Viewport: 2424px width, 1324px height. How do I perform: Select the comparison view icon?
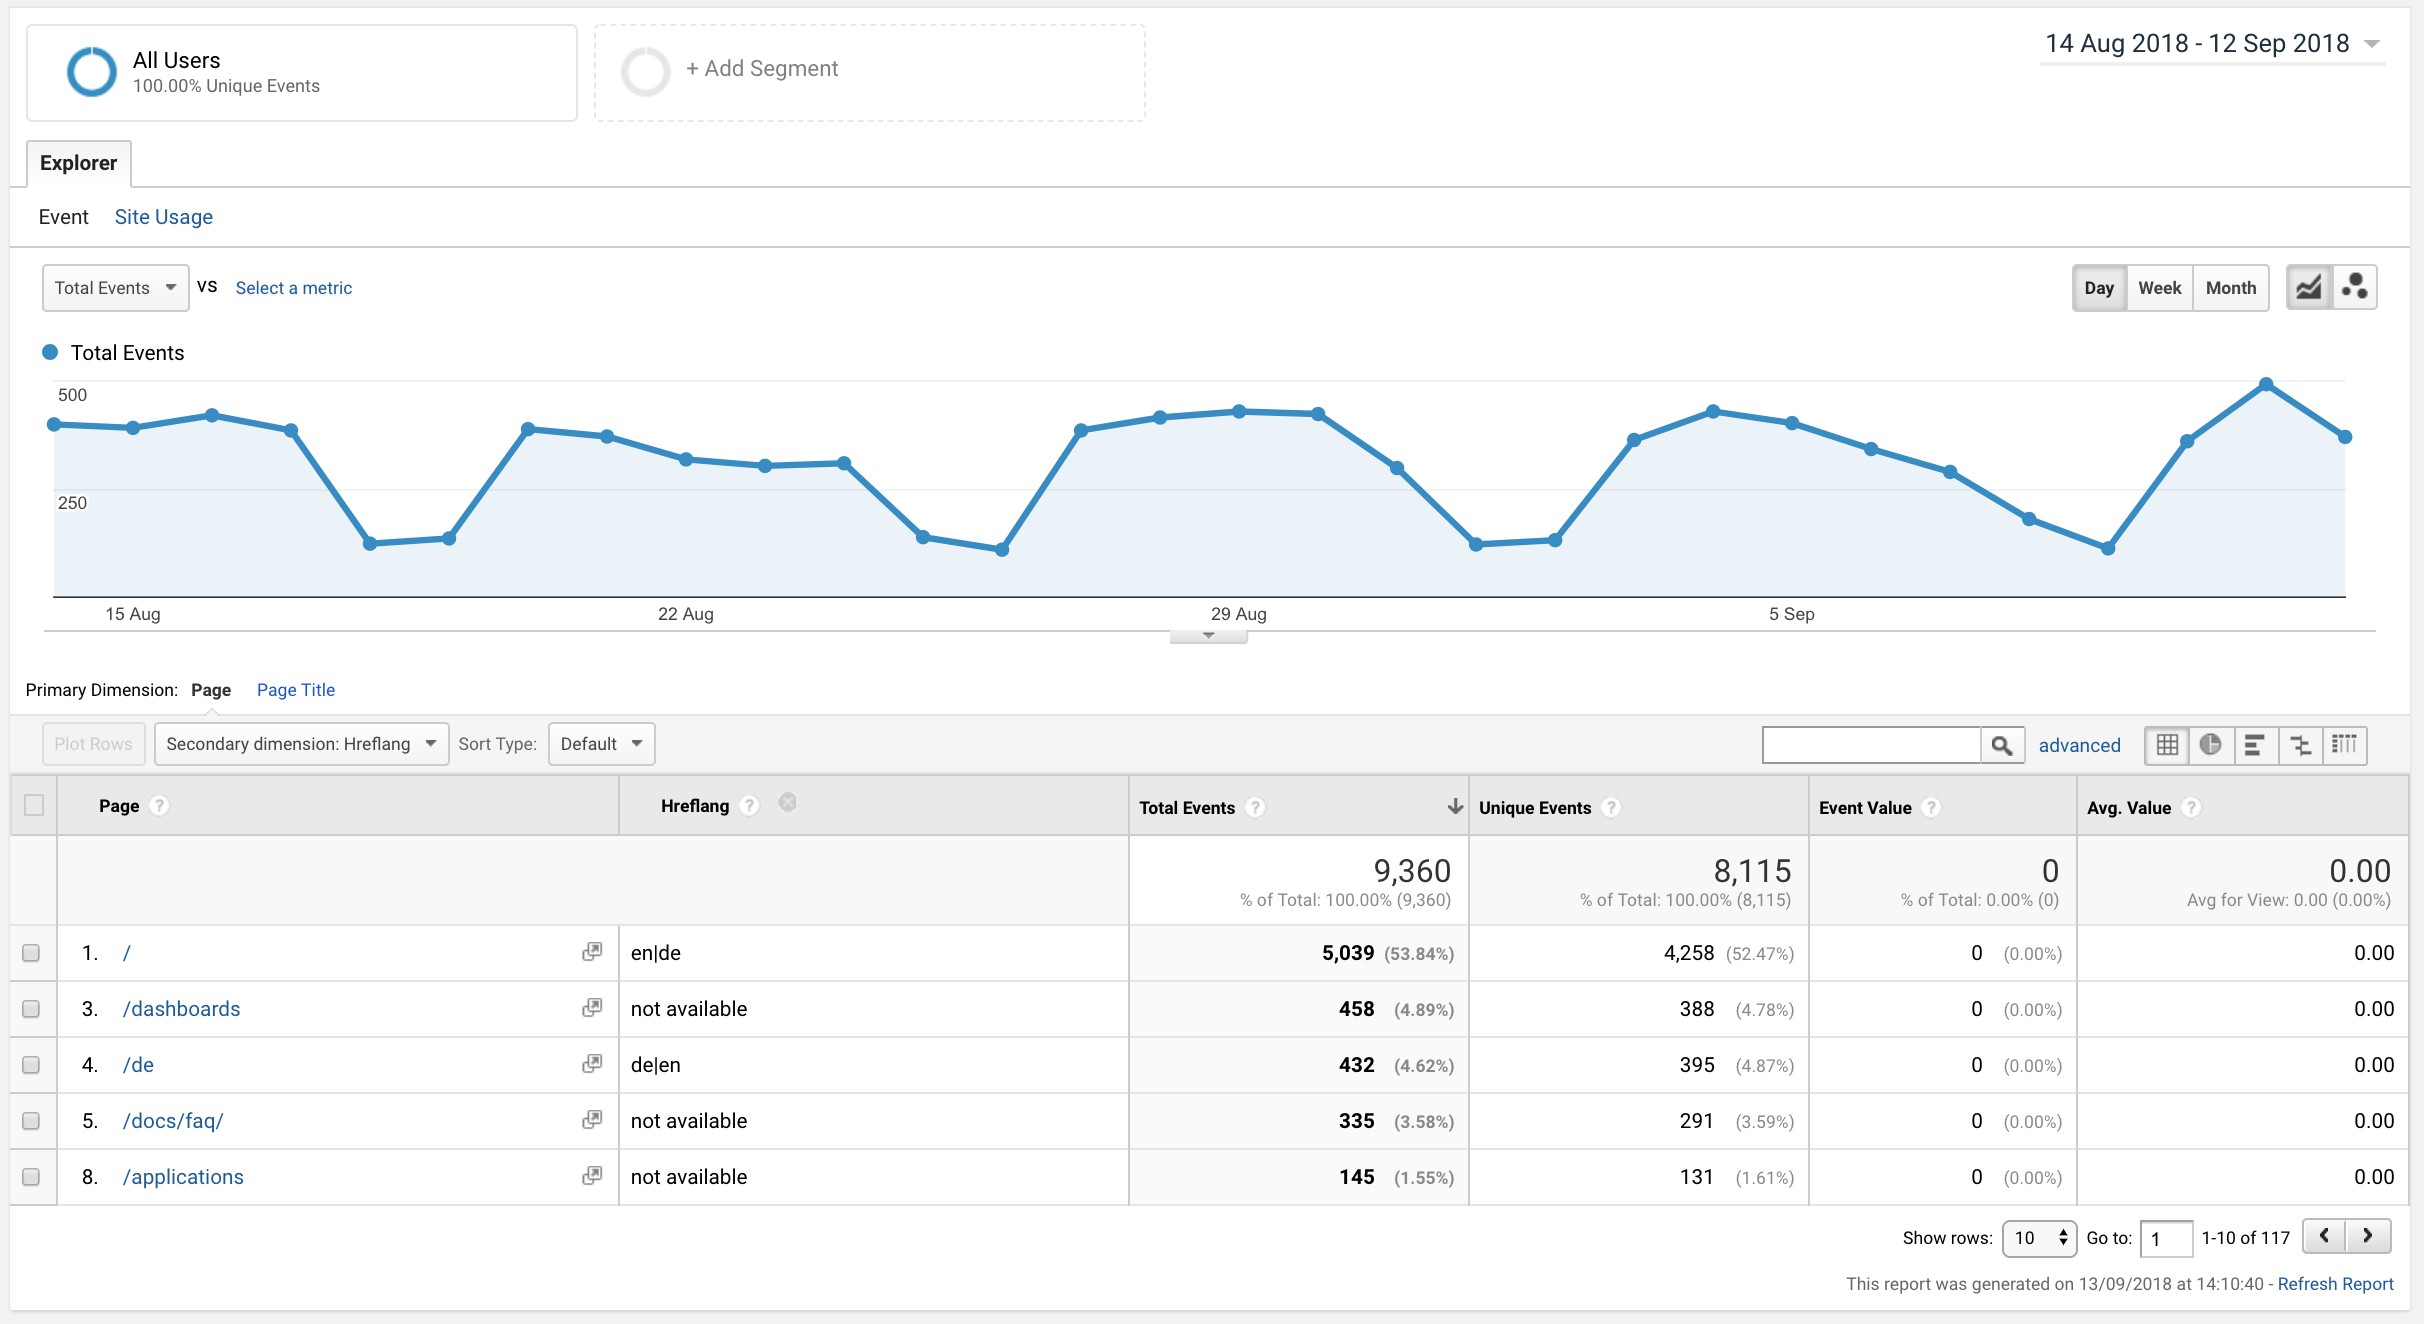coord(2300,745)
